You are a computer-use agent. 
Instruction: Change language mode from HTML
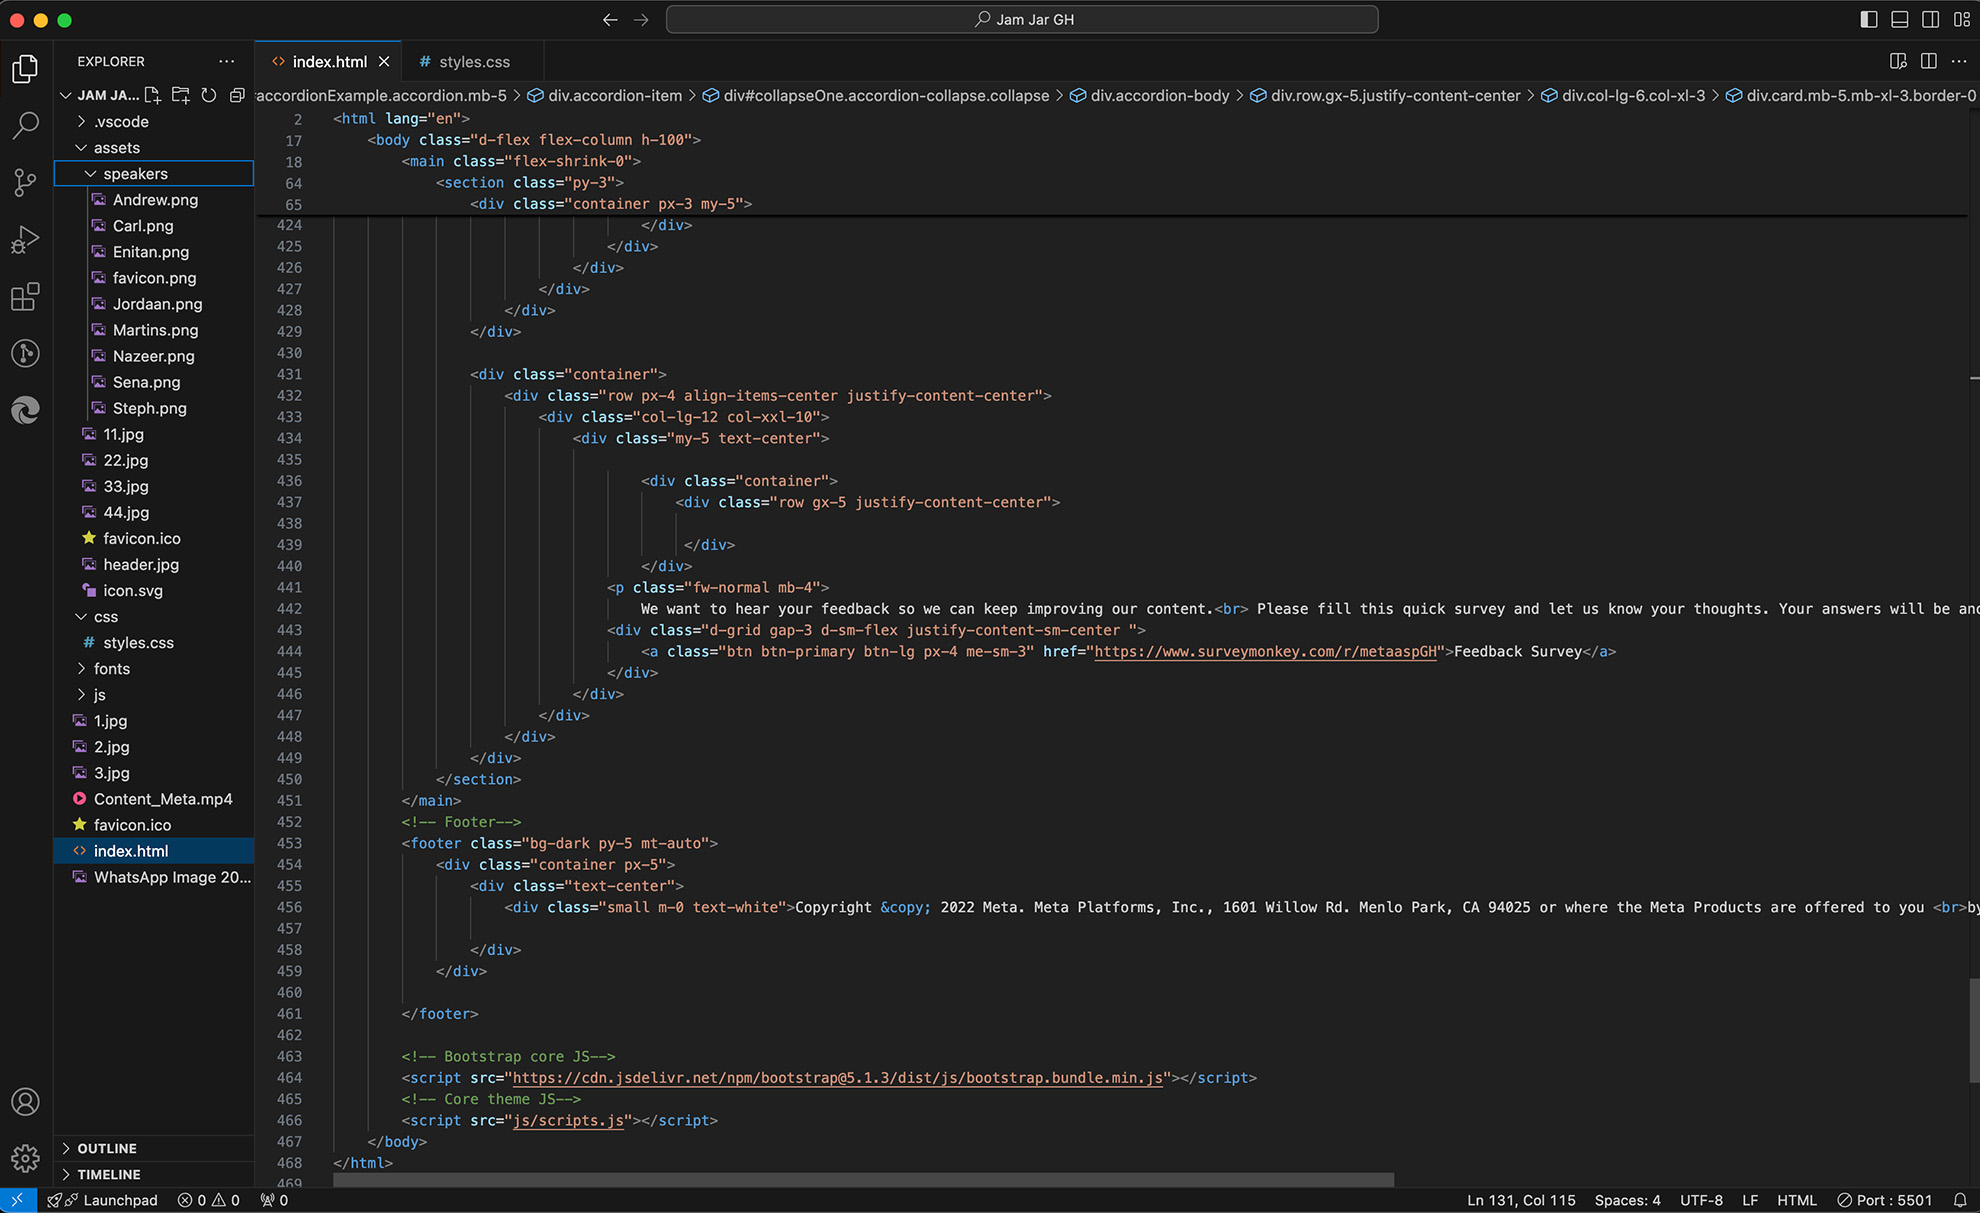[x=1796, y=1200]
